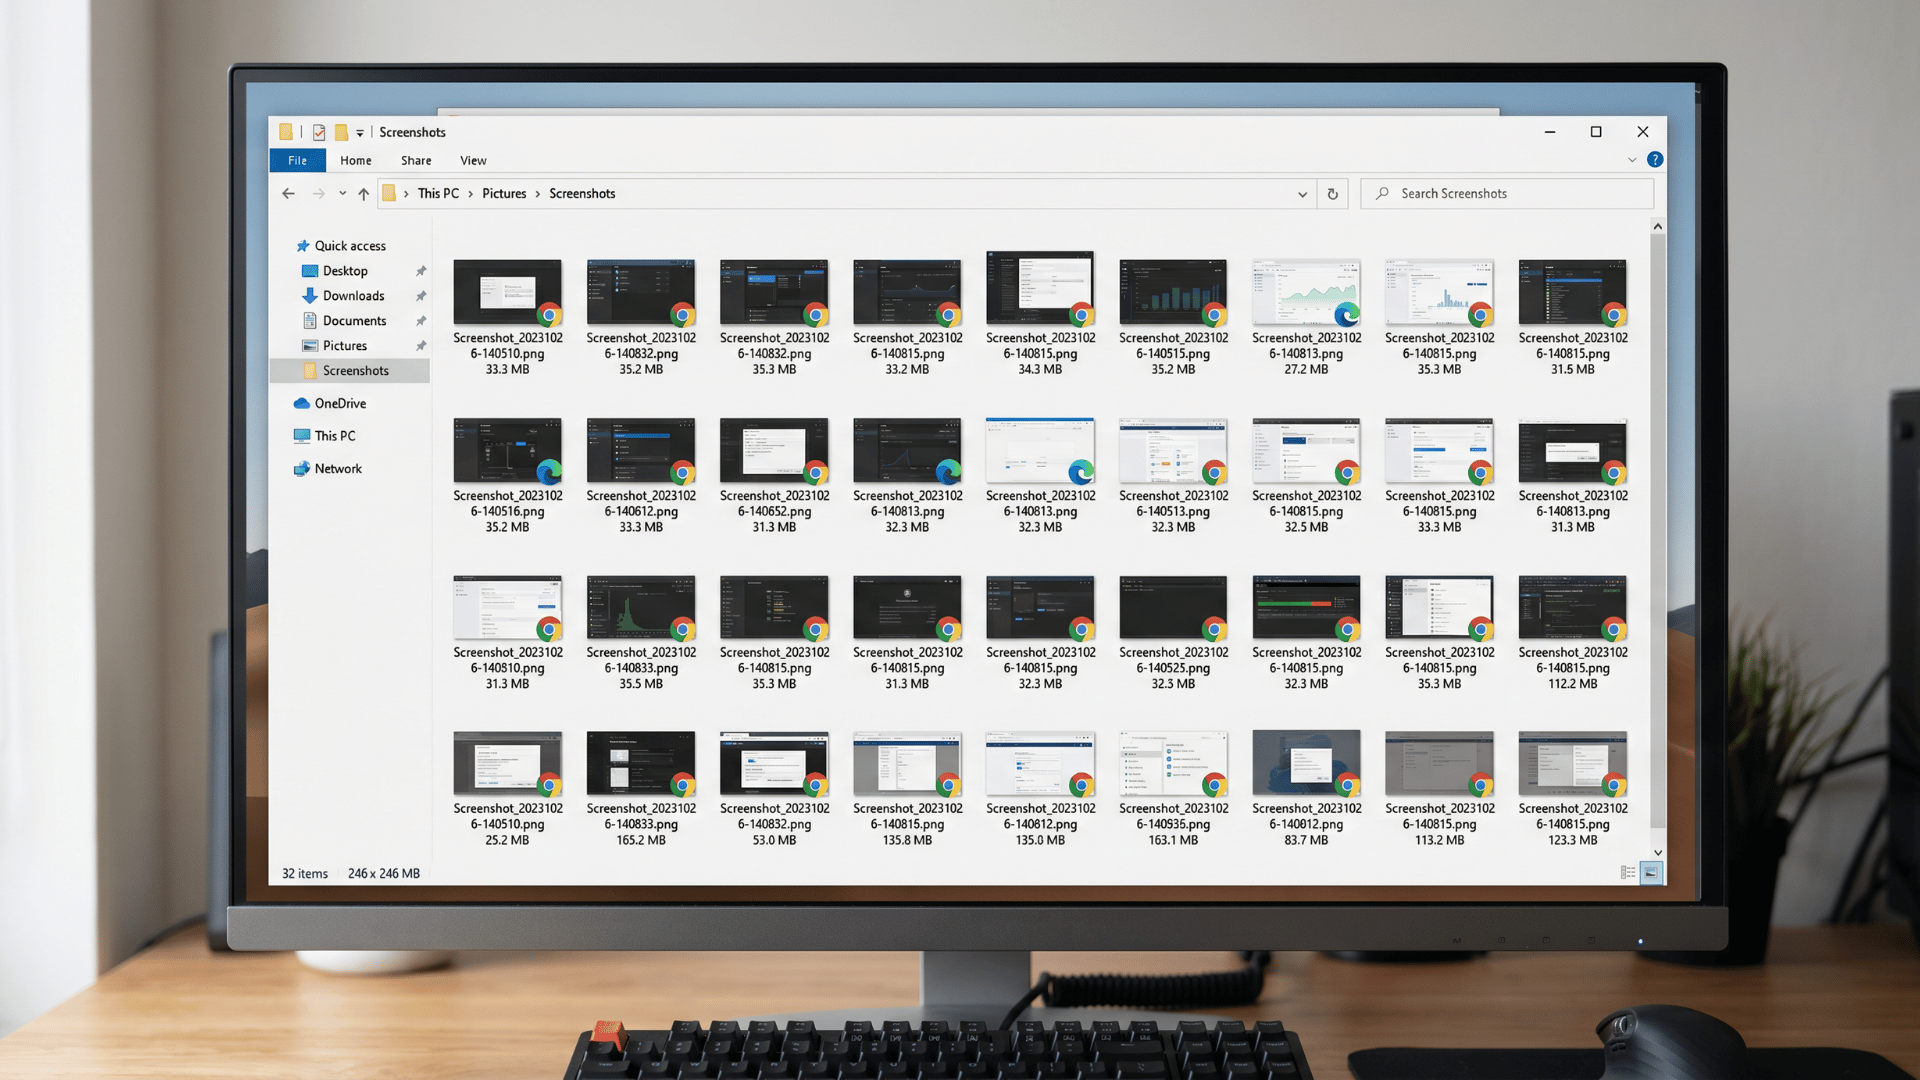The height and width of the screenshot is (1080, 1920).
Task: Click the OneDrive cloud icon
Action: coord(301,404)
